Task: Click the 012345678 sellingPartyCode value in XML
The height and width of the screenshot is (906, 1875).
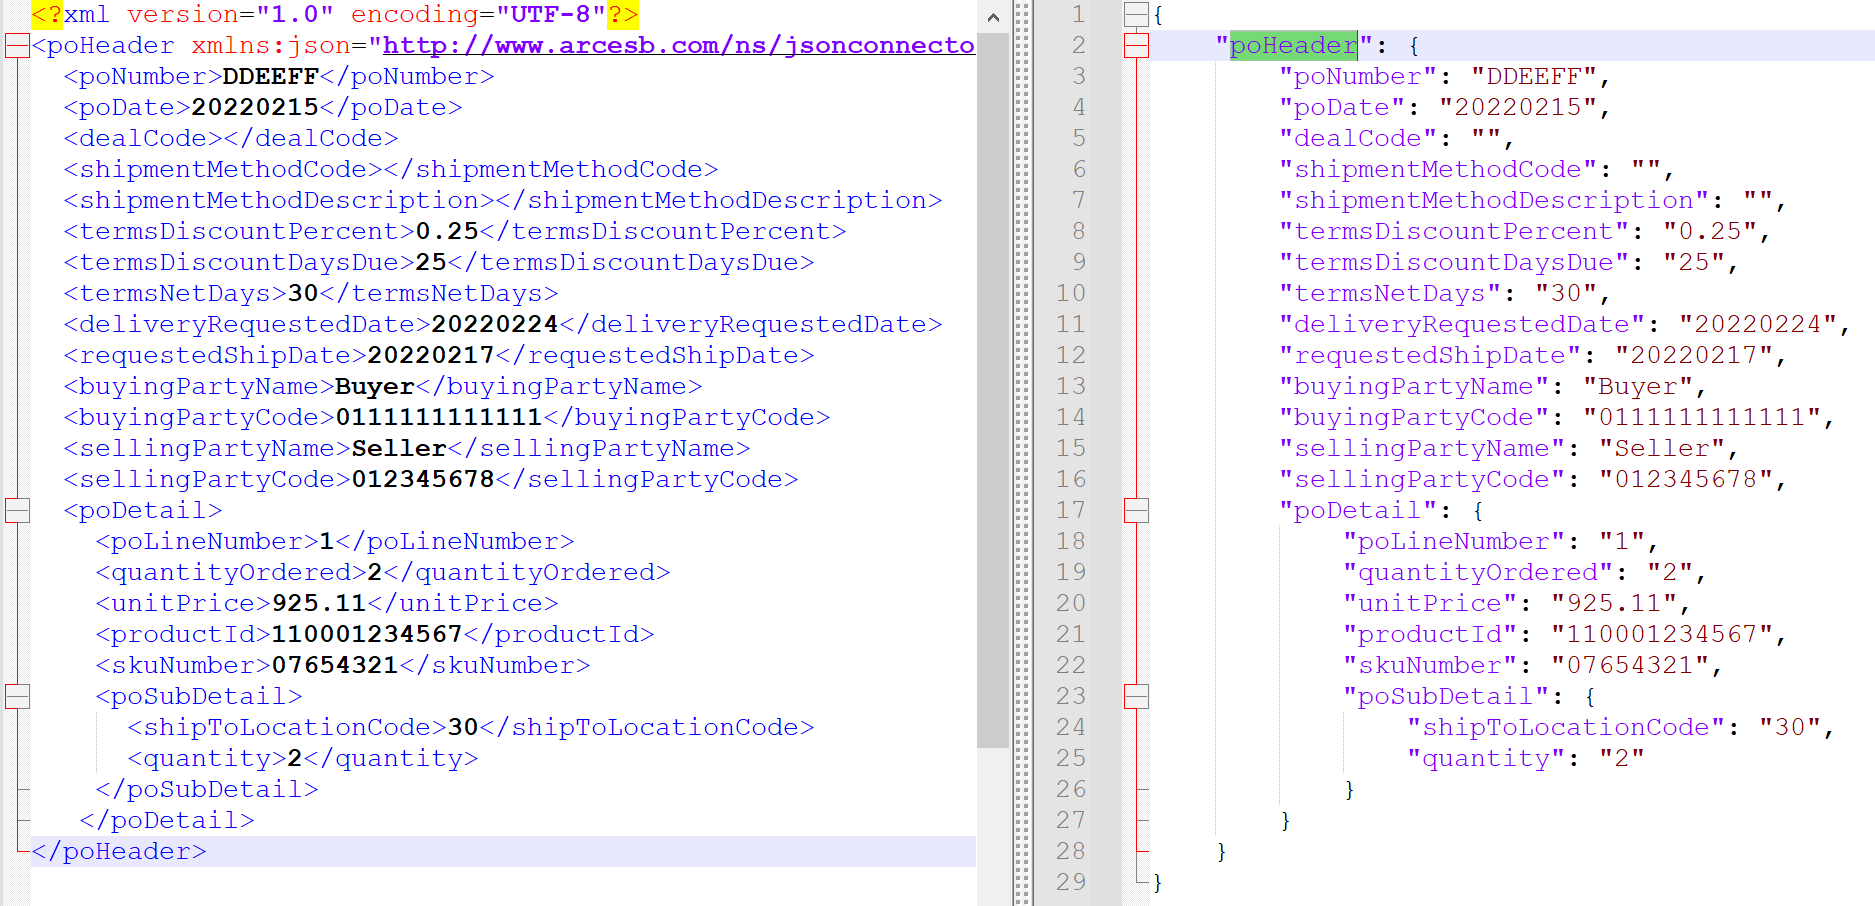Action: pos(423,480)
